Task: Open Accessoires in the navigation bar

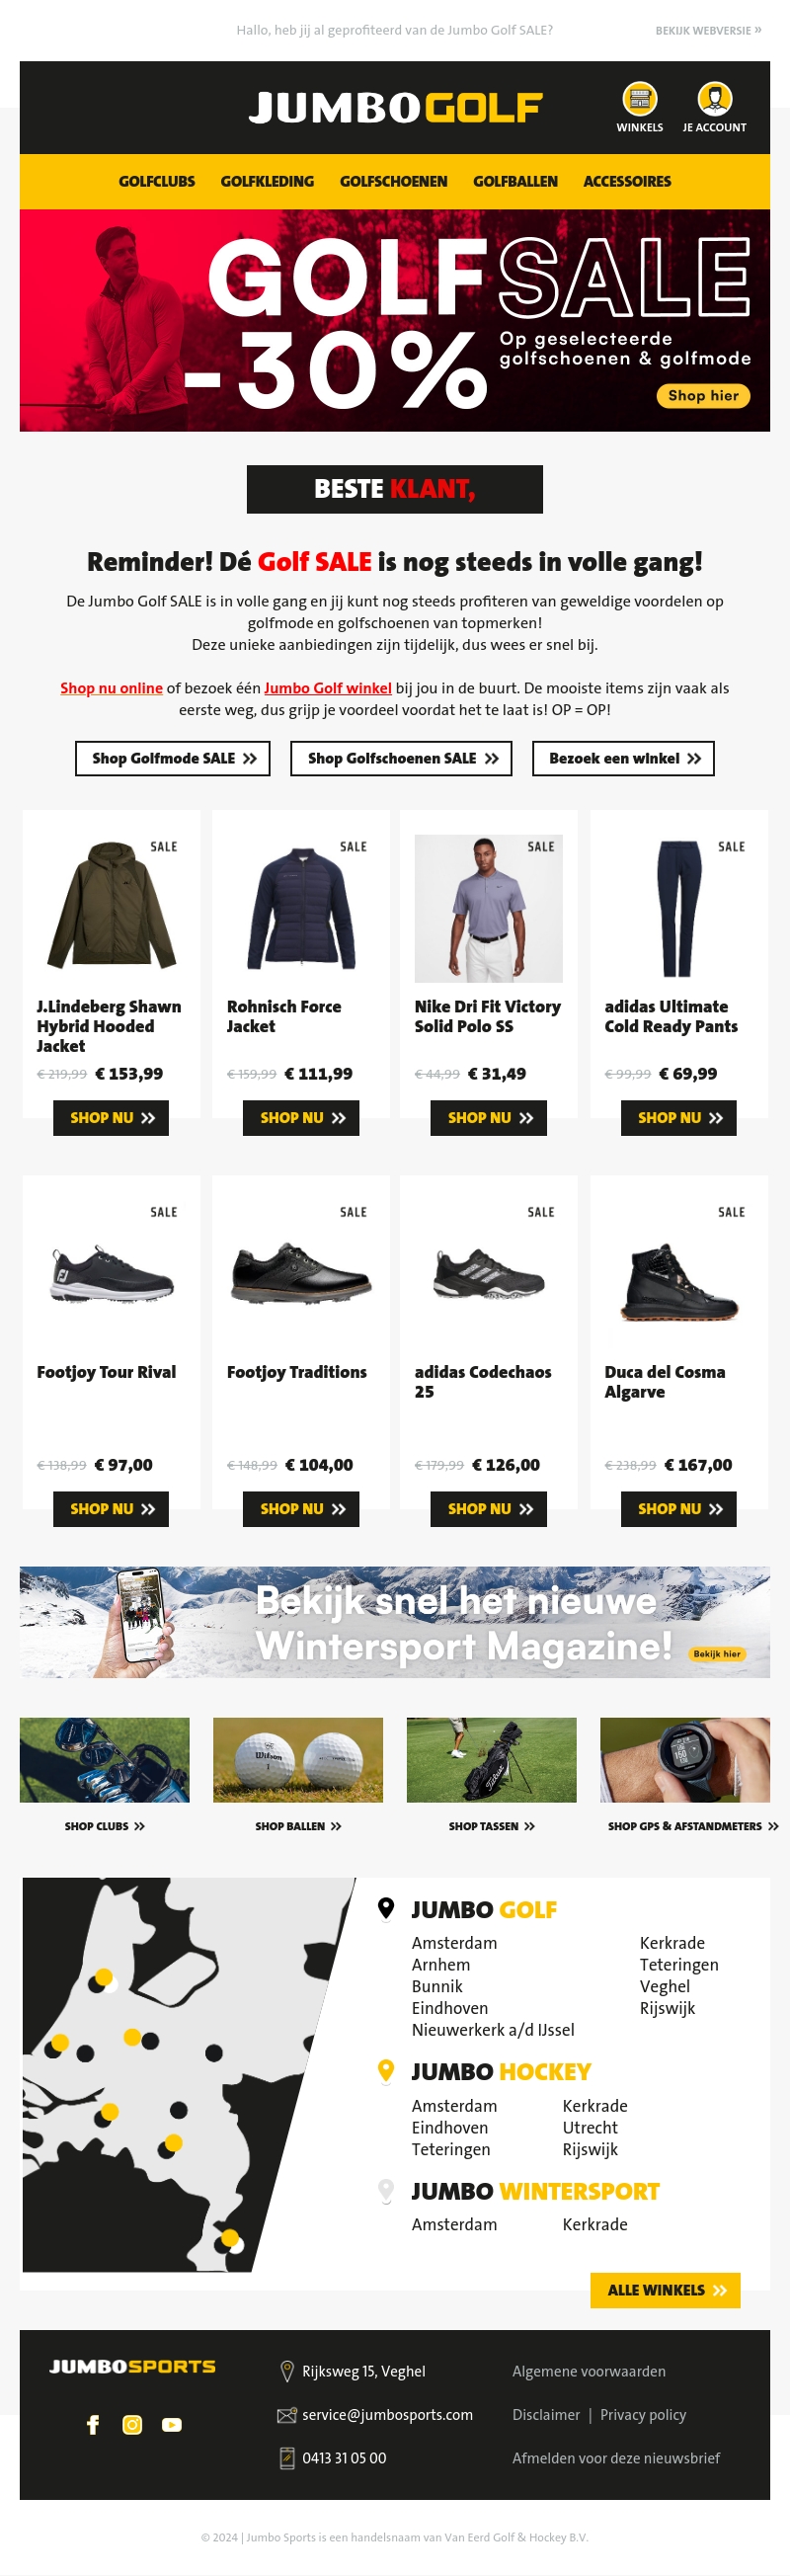Action: (x=627, y=181)
